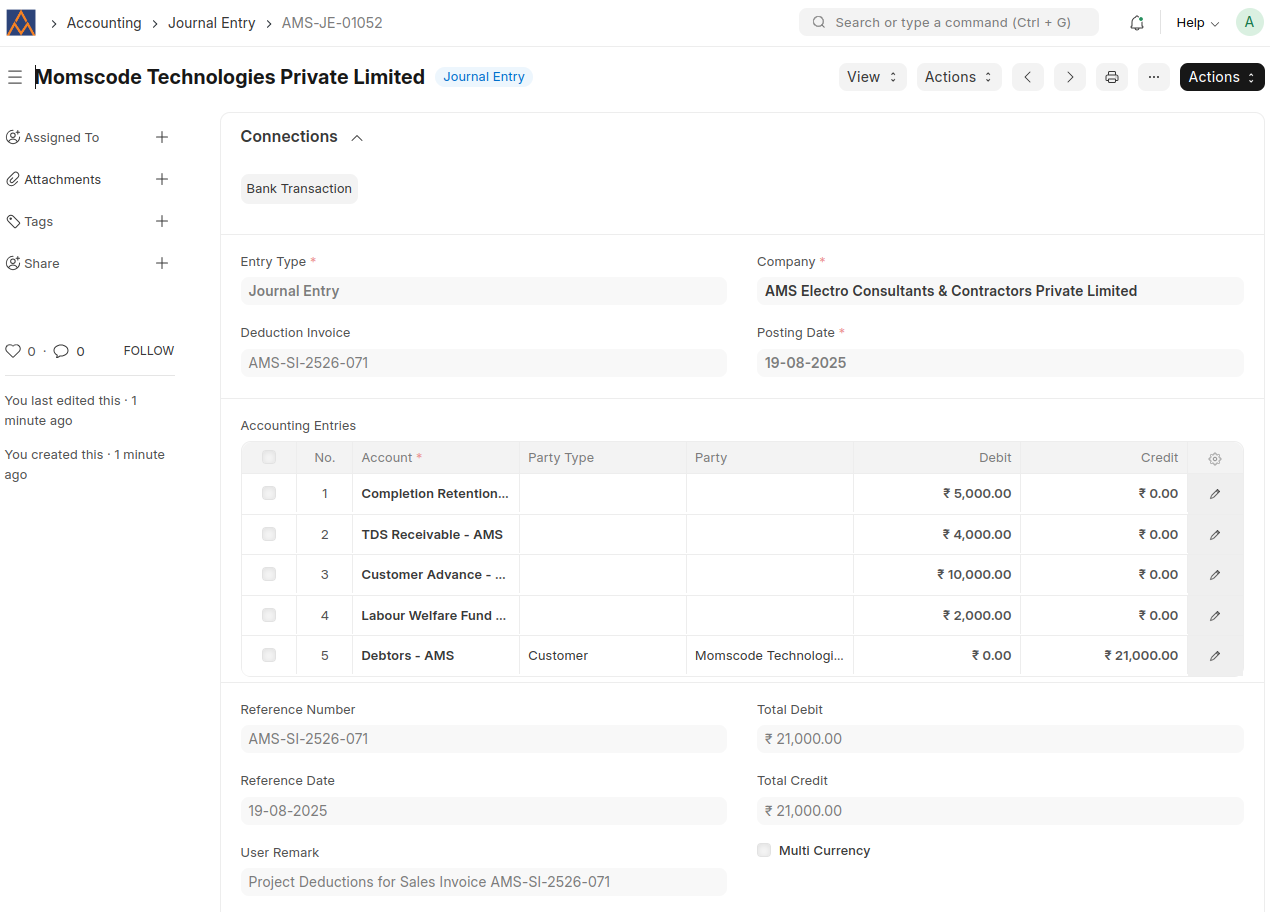1270x912 pixels.
Task: Navigate to Accounting breadcrumb
Action: (x=104, y=23)
